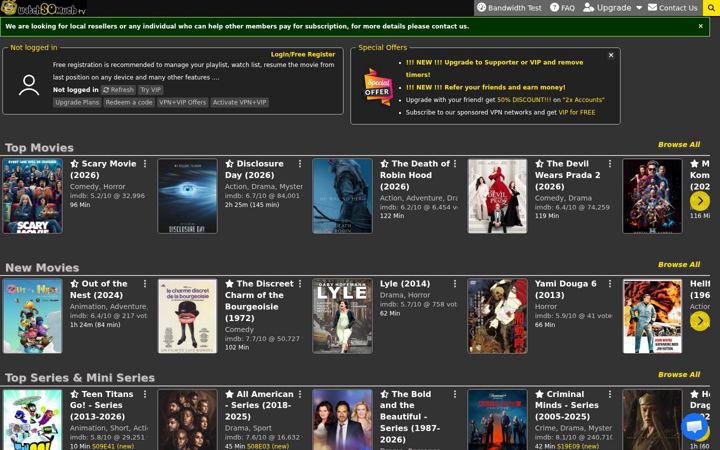The width and height of the screenshot is (720, 450).
Task: Dismiss the green reseller notice banner
Action: click(x=700, y=26)
